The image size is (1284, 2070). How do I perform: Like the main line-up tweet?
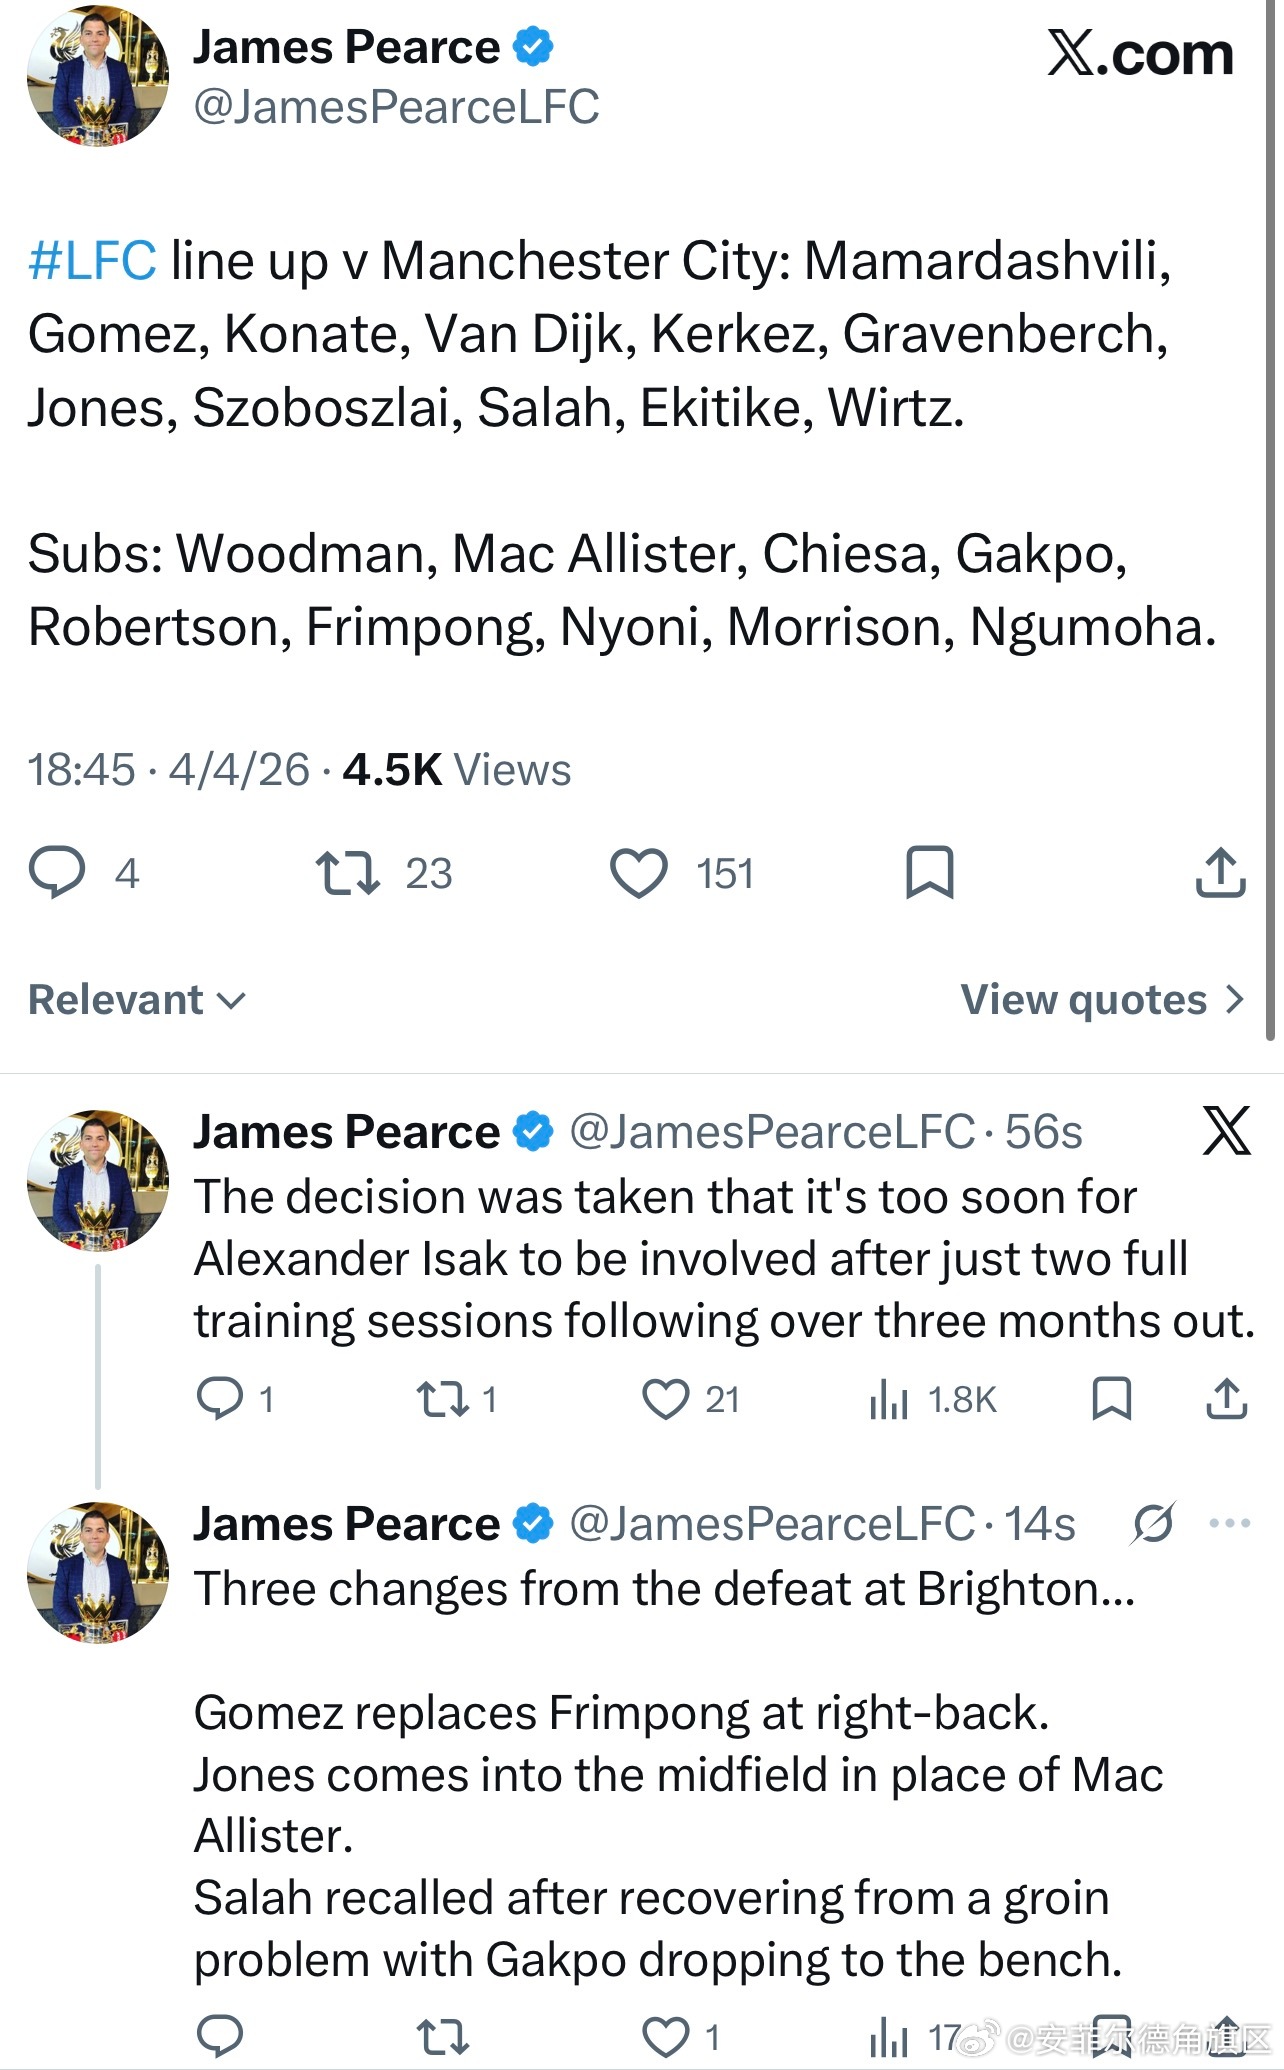[x=639, y=873]
